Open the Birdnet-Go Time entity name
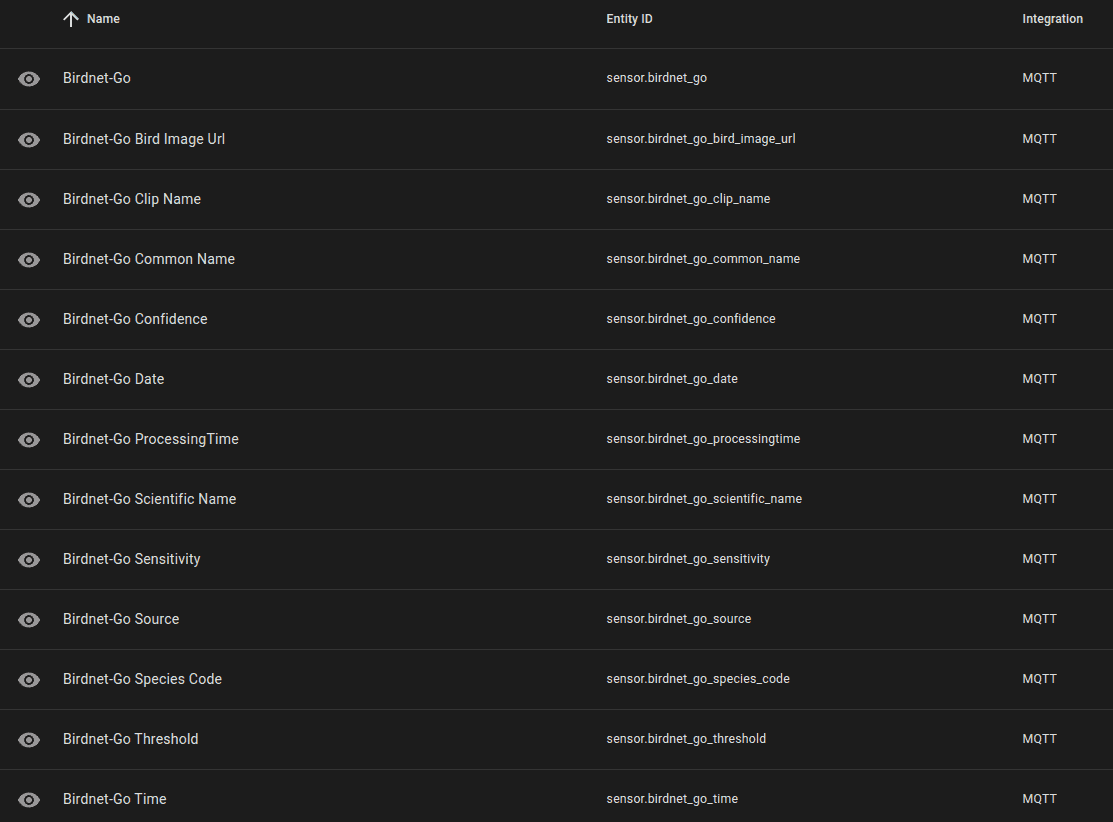 coord(114,799)
